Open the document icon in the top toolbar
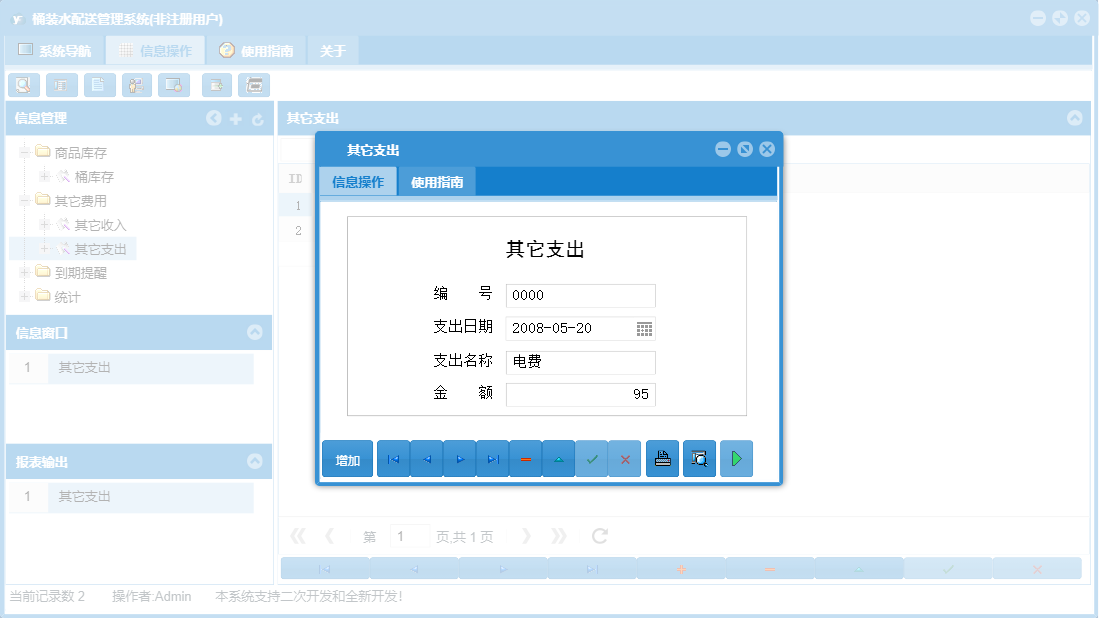 99,85
